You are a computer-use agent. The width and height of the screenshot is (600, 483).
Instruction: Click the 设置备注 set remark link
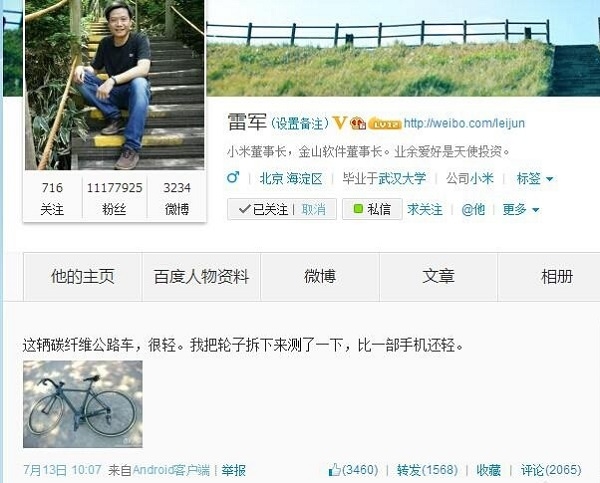click(300, 124)
